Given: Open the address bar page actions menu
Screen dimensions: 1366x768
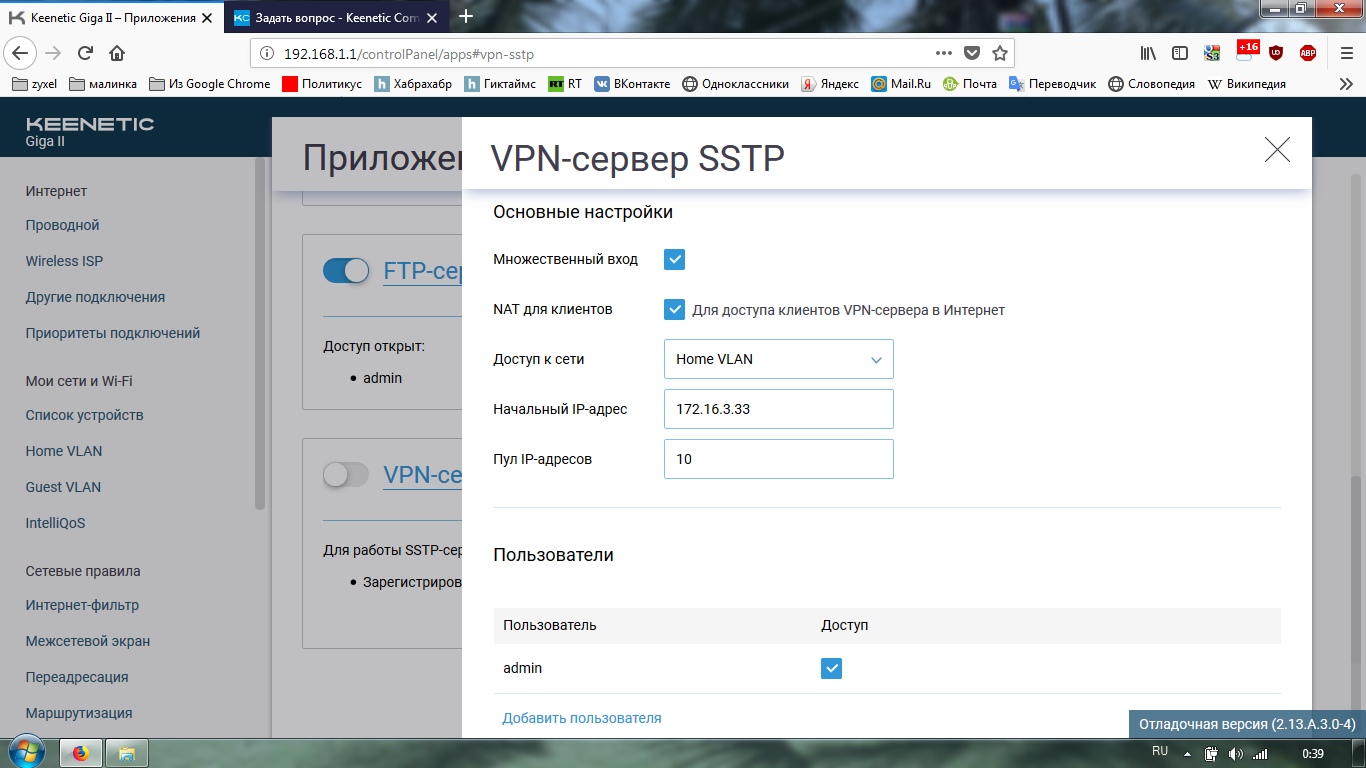Looking at the screenshot, I should tap(943, 53).
